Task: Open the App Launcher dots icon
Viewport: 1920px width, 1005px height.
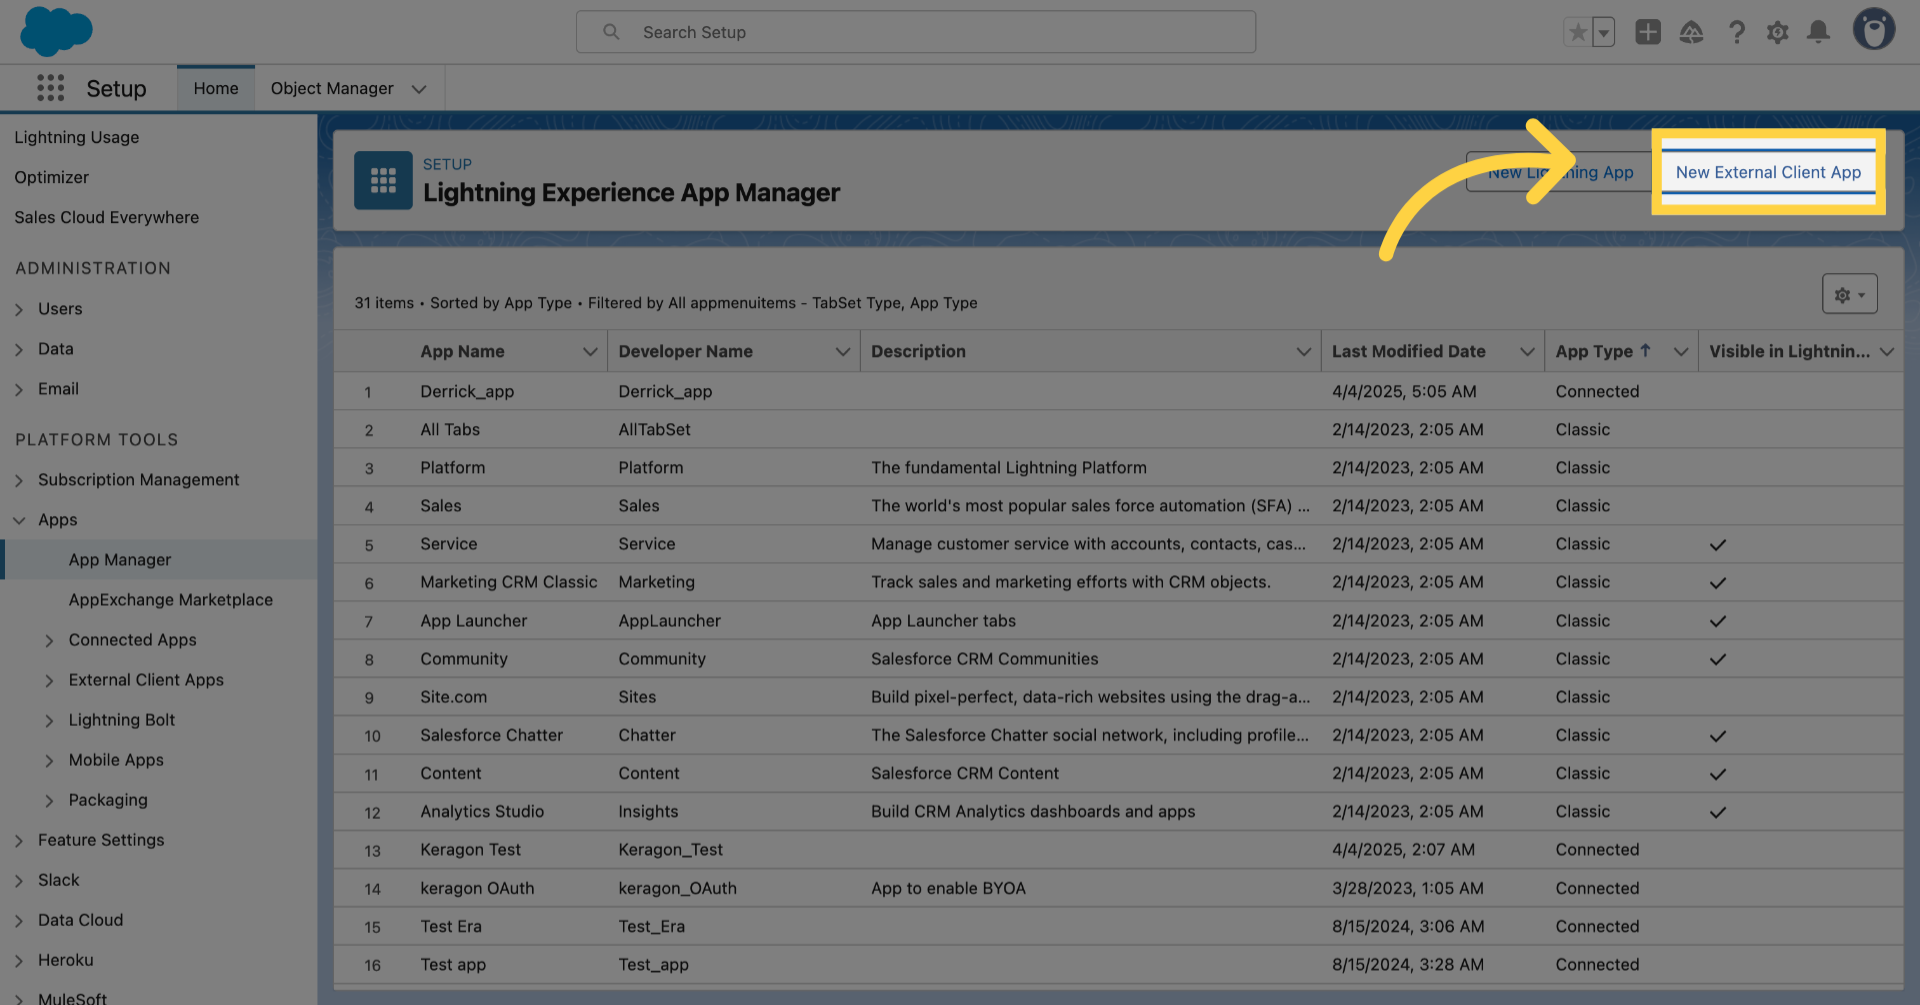Action: 50,88
